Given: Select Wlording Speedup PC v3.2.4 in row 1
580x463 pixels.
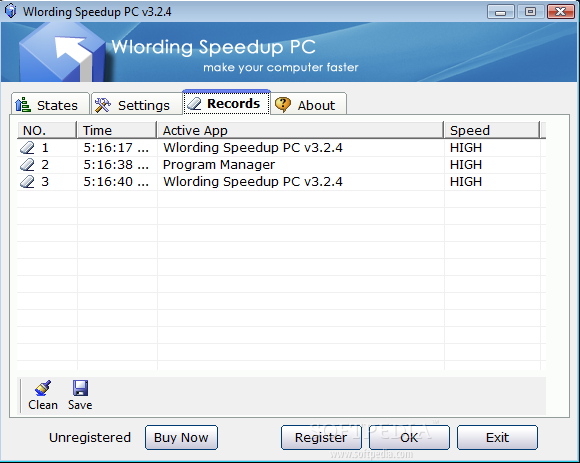Looking at the screenshot, I should click(253, 148).
